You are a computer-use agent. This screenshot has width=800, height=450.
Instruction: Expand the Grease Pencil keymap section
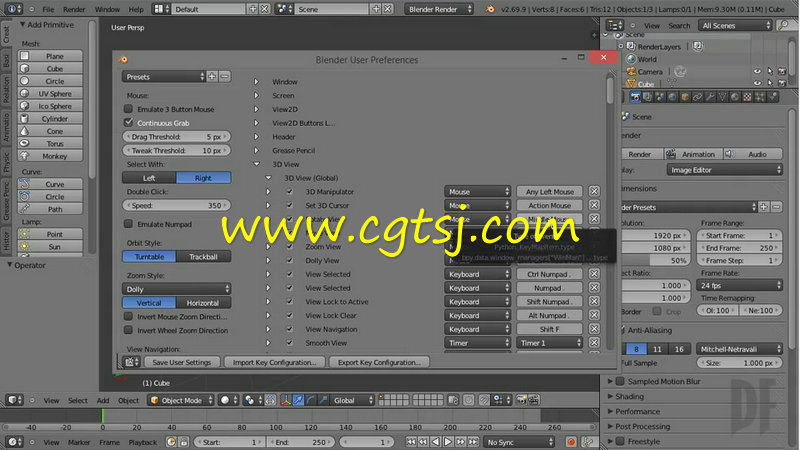click(257, 151)
